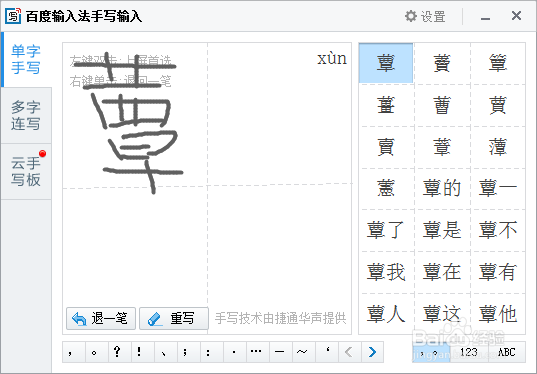
Task: Undo last stroke with 退一笔 button
Action: click(101, 319)
